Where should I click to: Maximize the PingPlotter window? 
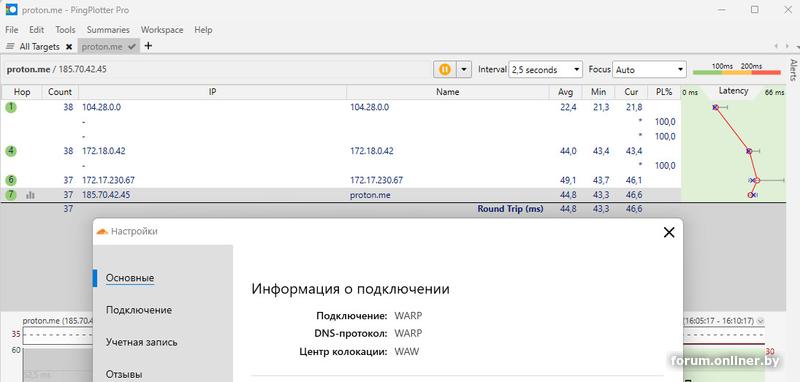coord(755,10)
